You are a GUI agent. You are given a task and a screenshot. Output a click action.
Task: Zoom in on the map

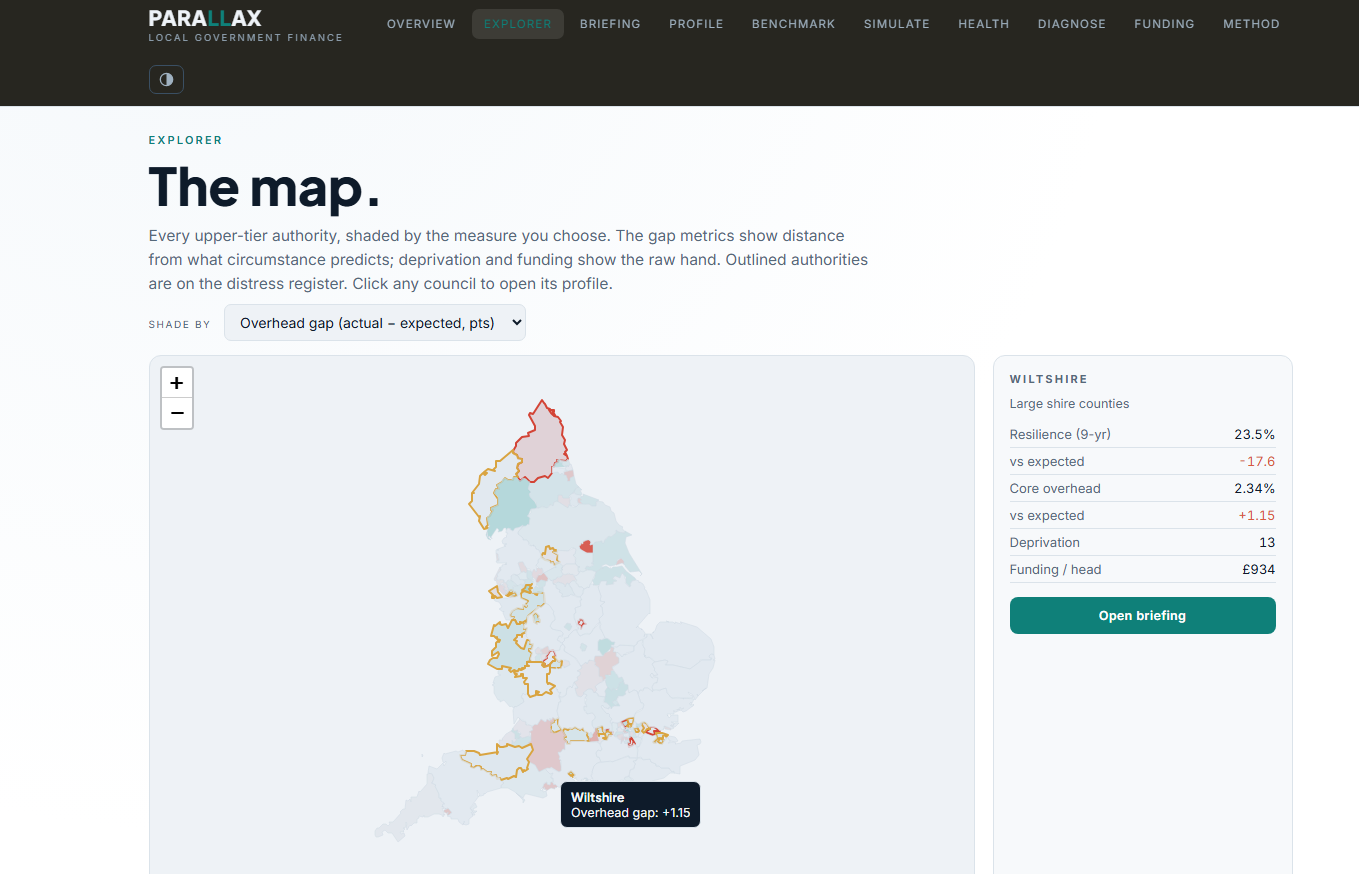point(177,383)
